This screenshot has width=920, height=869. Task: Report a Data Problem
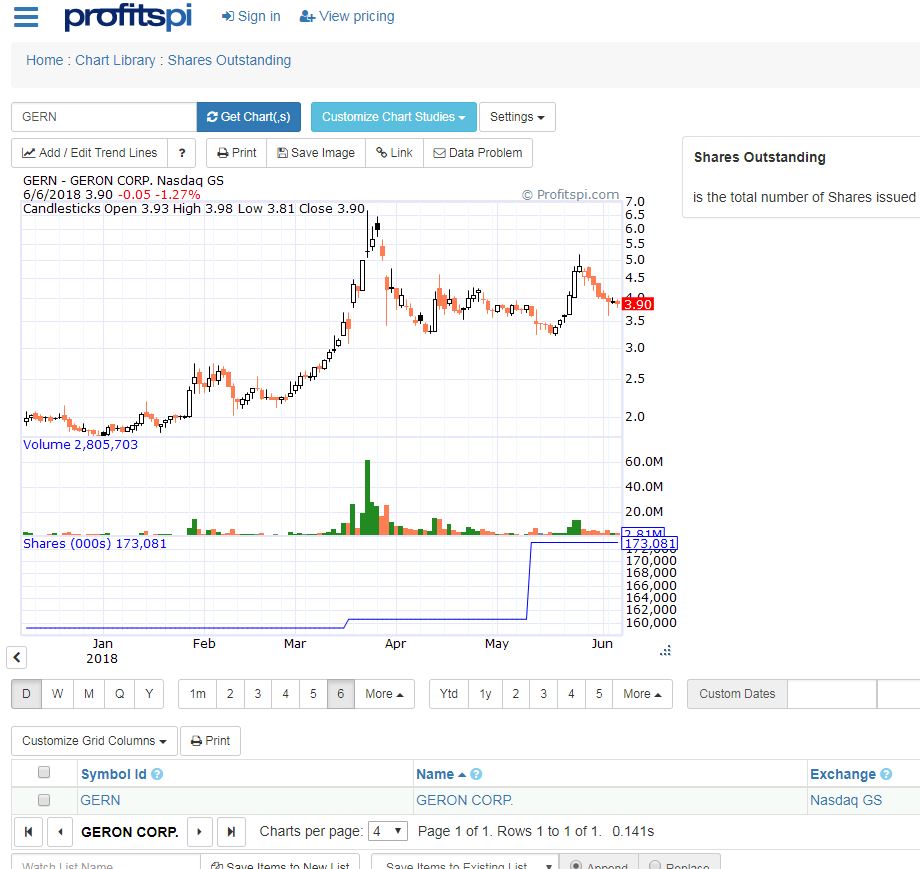[x=478, y=153]
